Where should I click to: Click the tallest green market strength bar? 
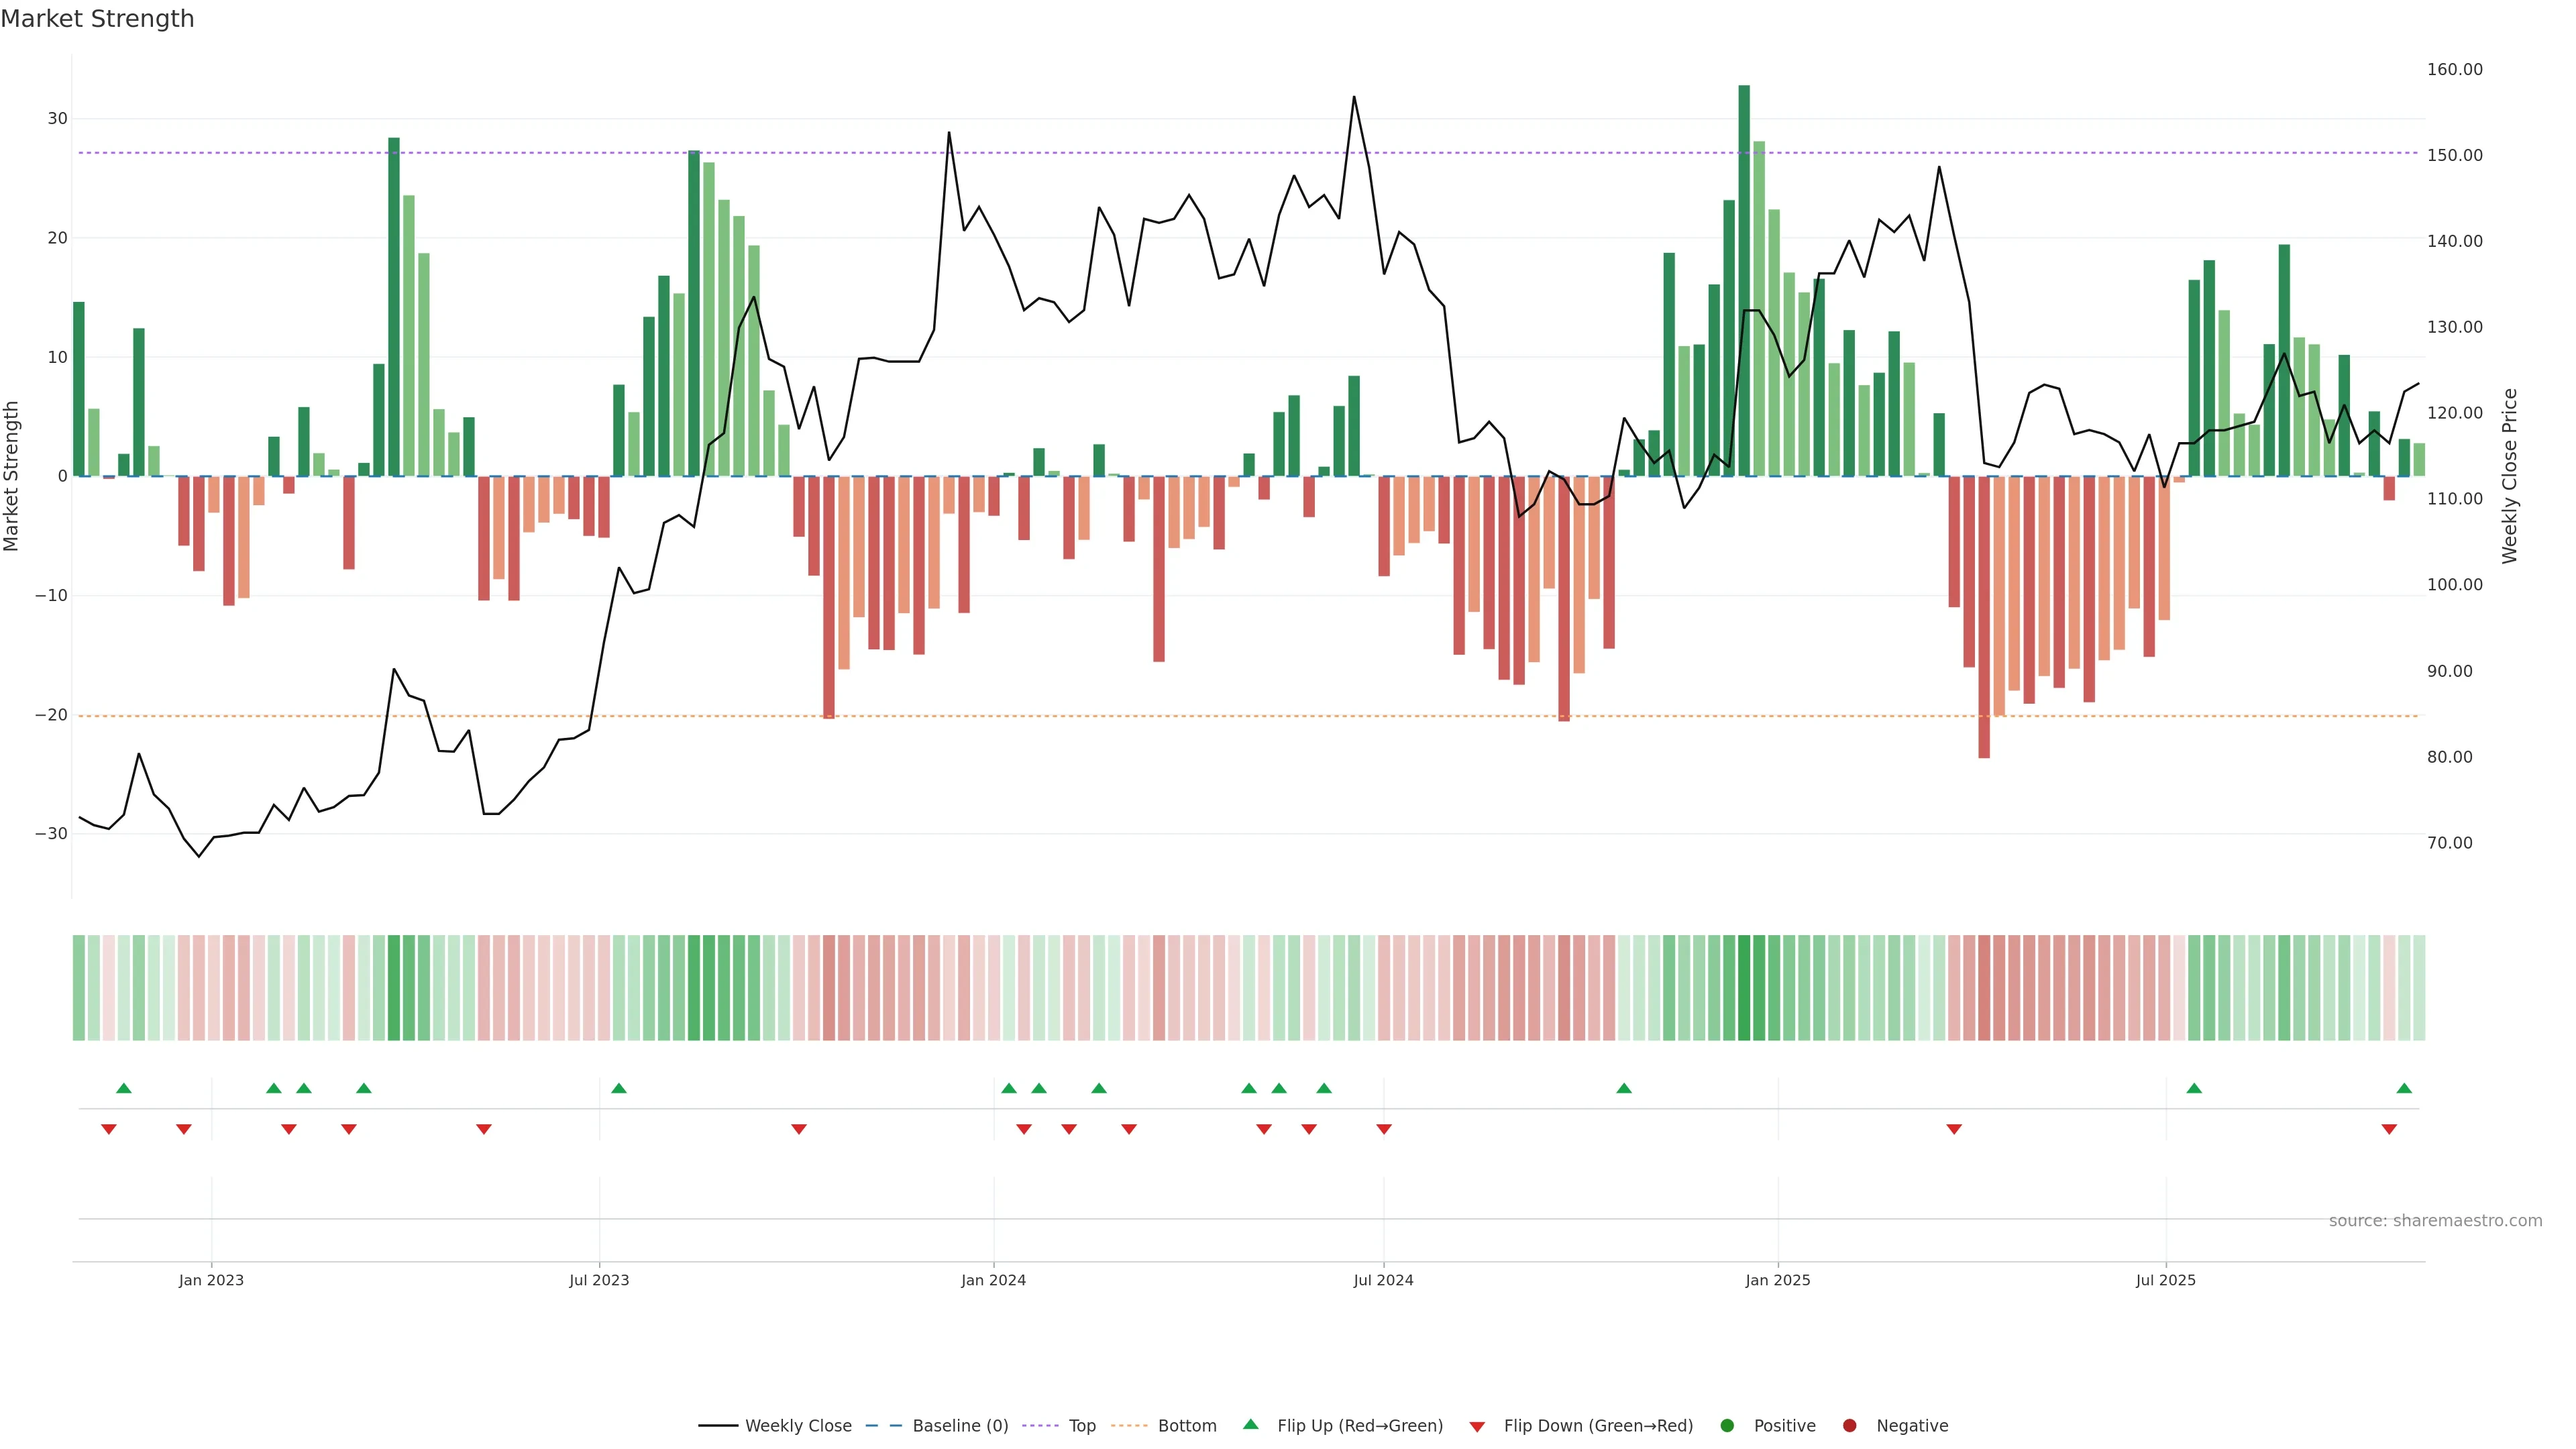(x=1744, y=280)
